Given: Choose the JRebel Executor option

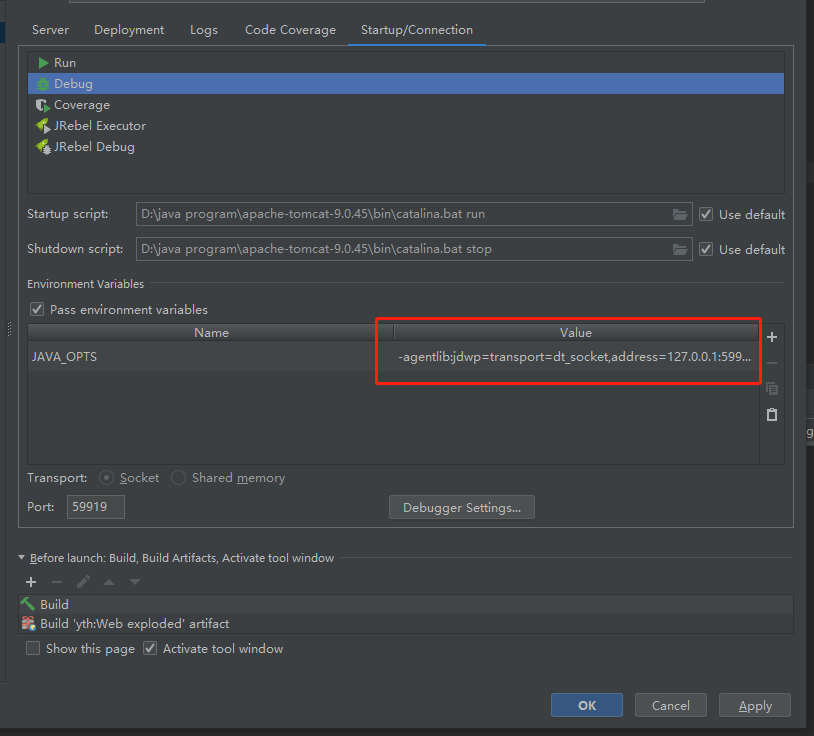Looking at the screenshot, I should [99, 125].
